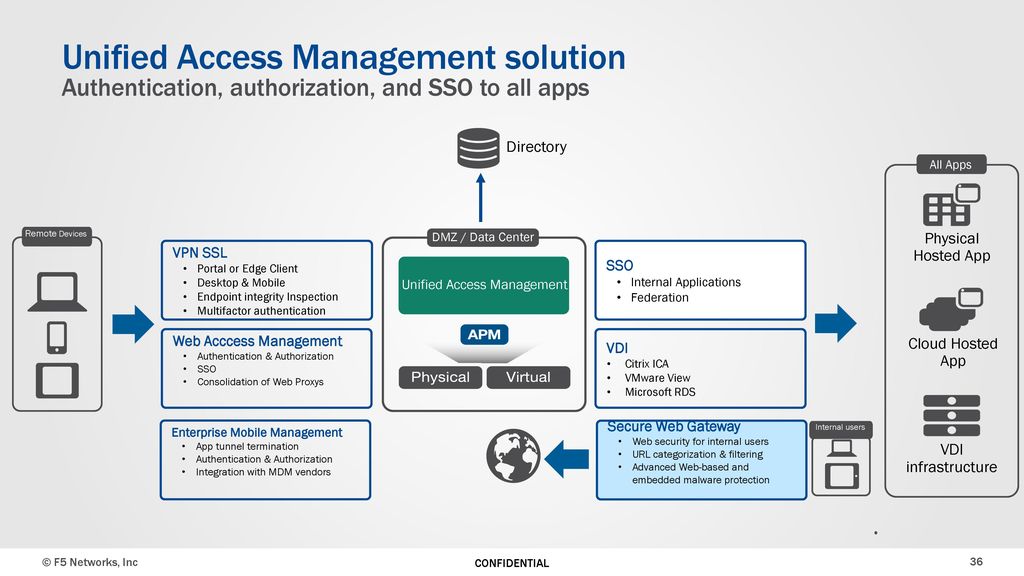Click the Virtual button in DMZ box
This screenshot has height=576, width=1024.
coord(528,377)
